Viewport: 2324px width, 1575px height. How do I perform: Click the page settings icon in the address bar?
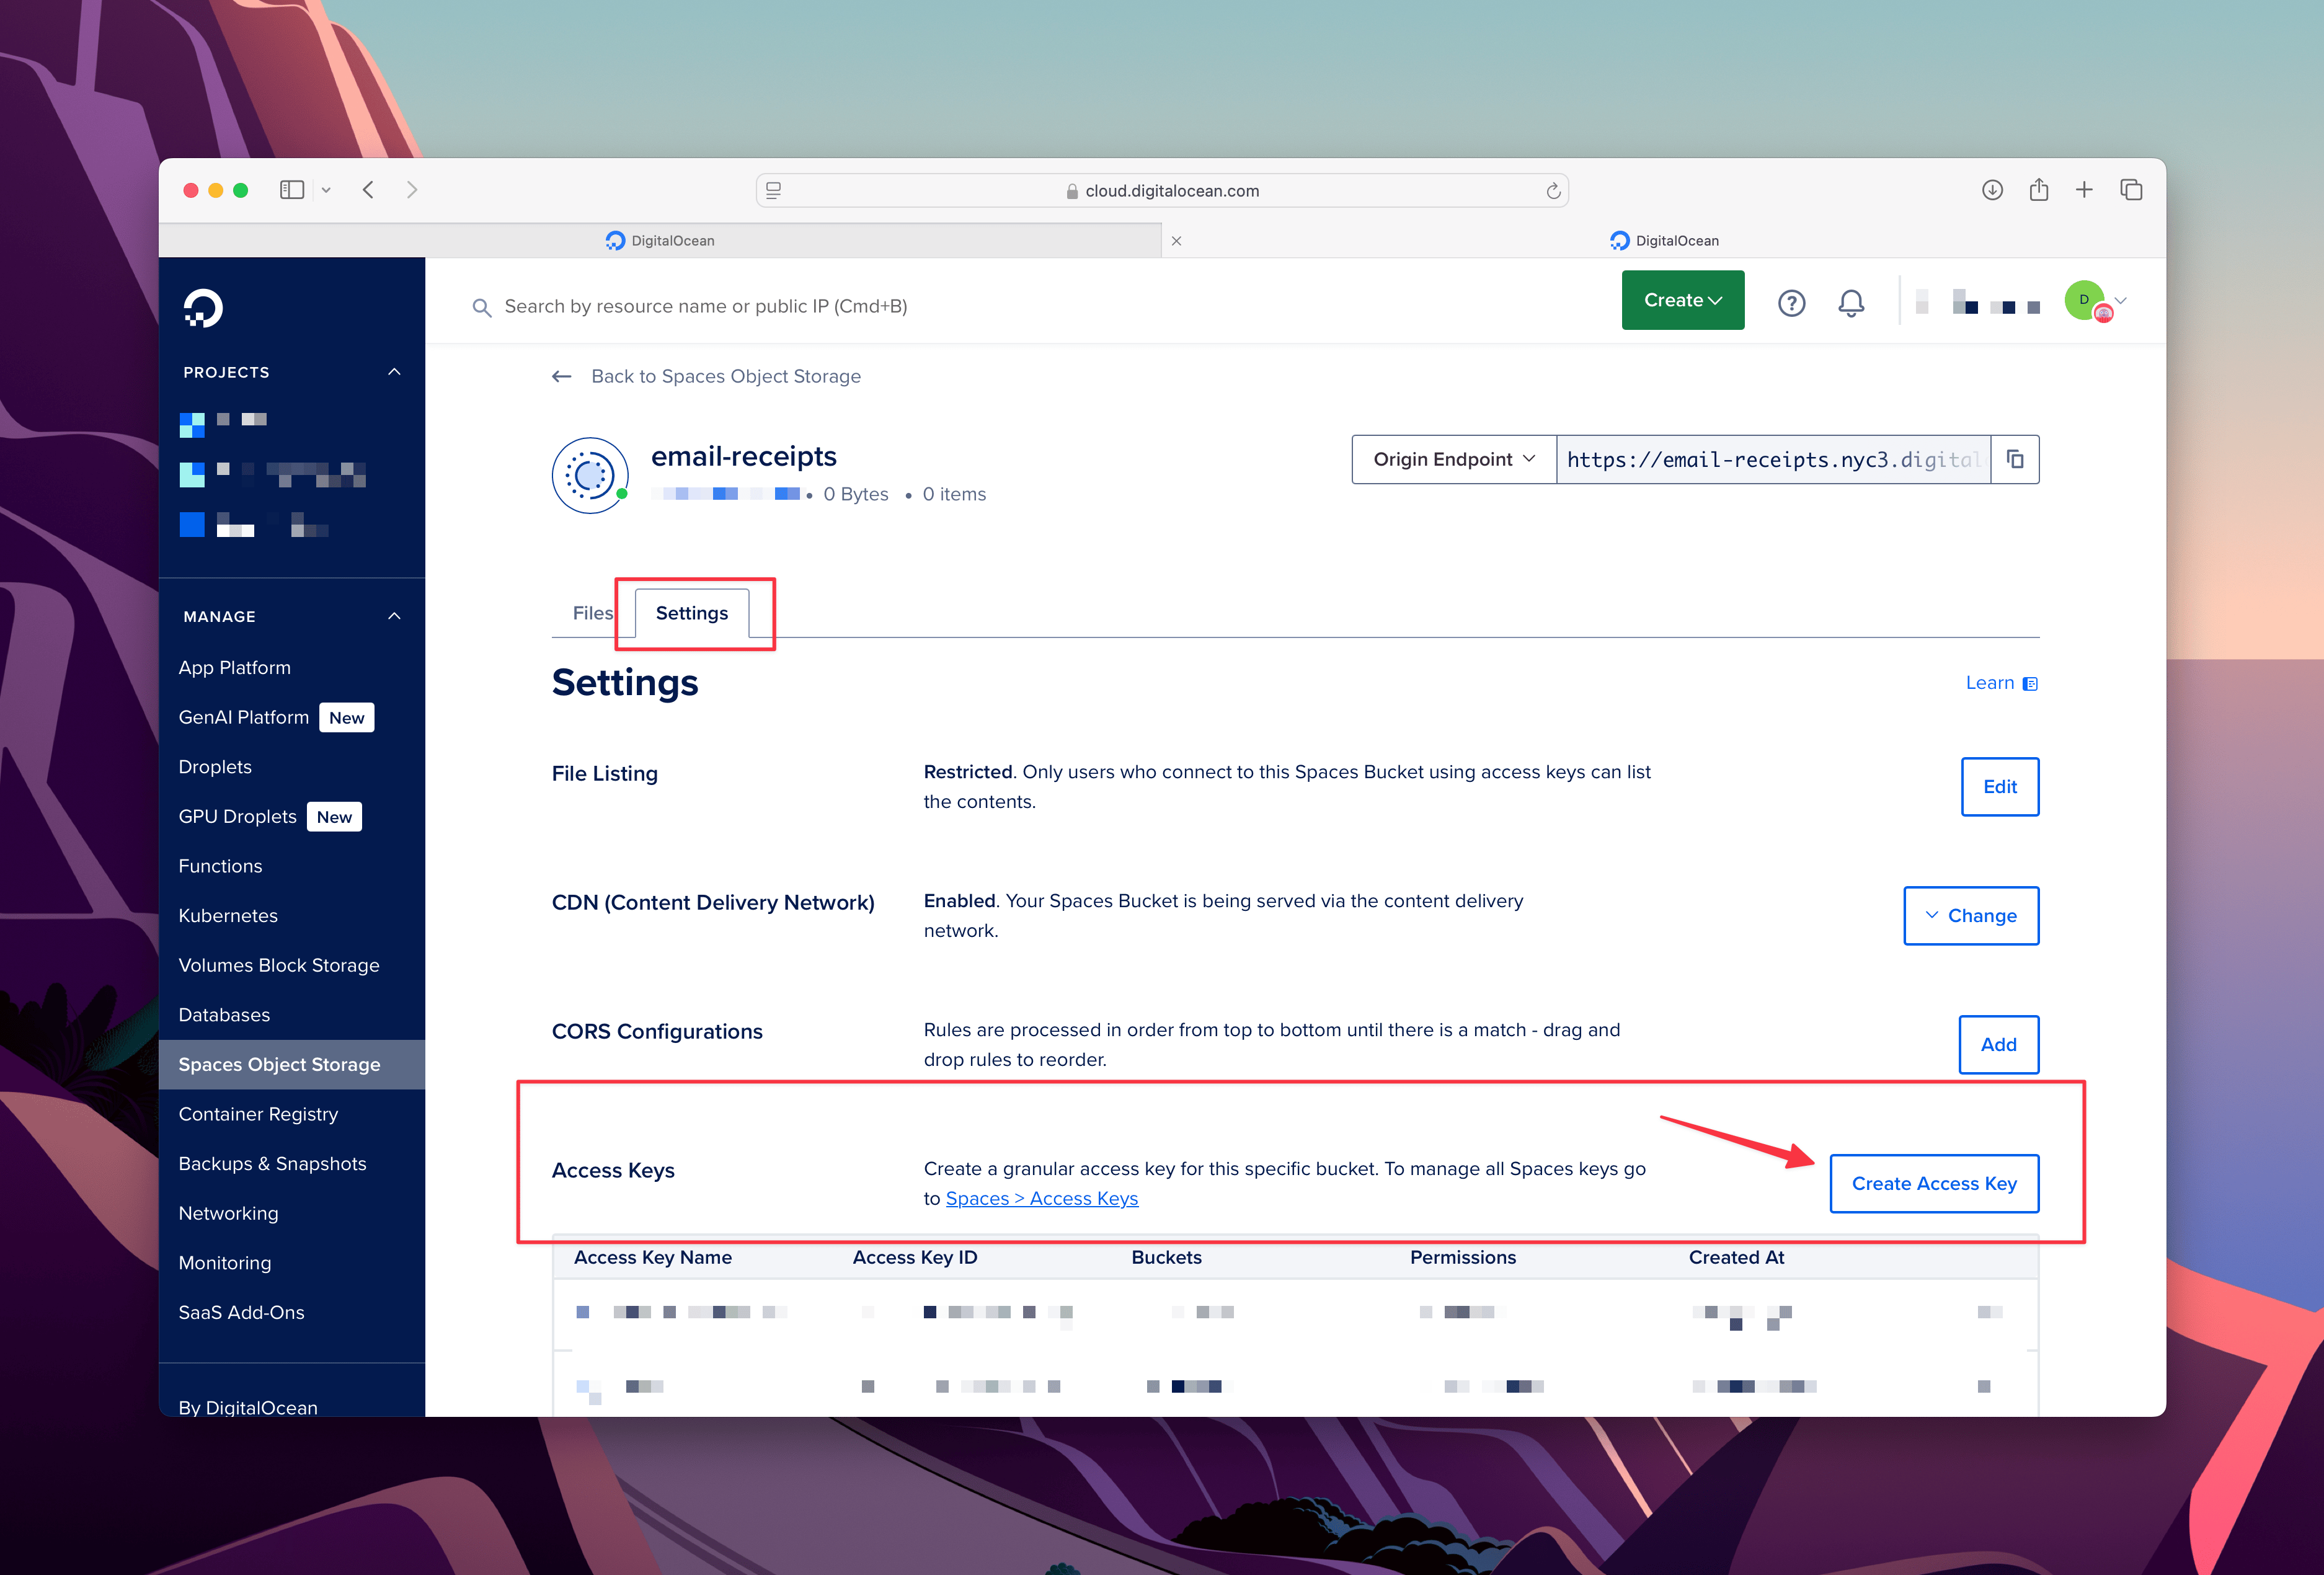click(x=773, y=190)
